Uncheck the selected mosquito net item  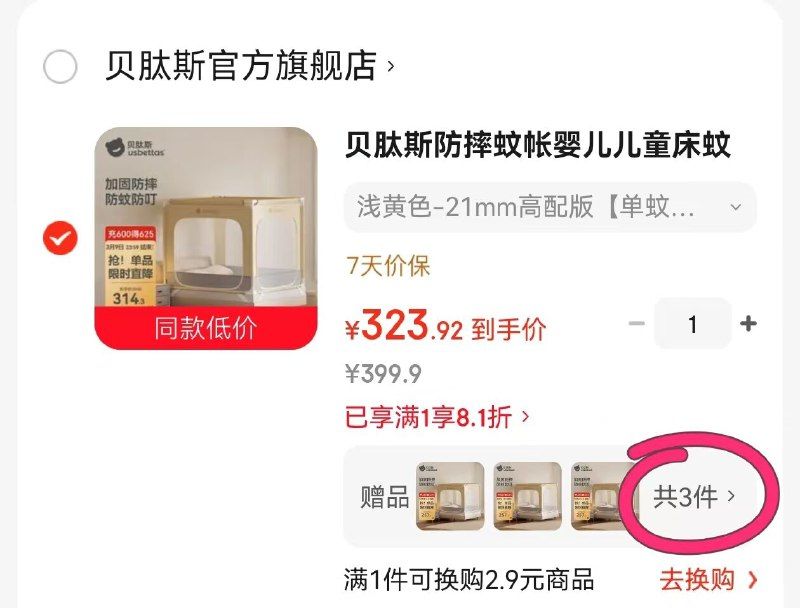point(60,238)
